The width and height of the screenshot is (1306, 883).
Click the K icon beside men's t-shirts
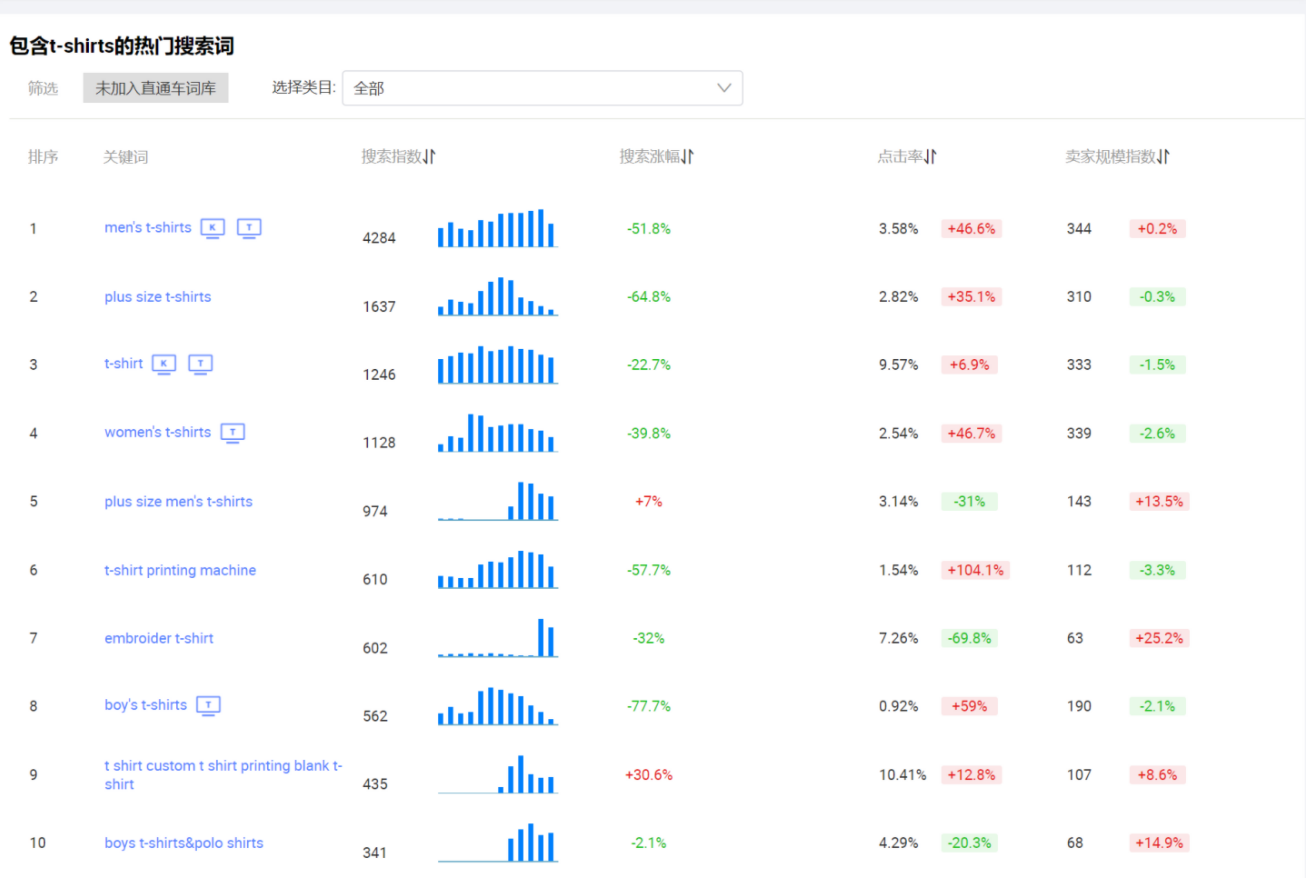(213, 228)
